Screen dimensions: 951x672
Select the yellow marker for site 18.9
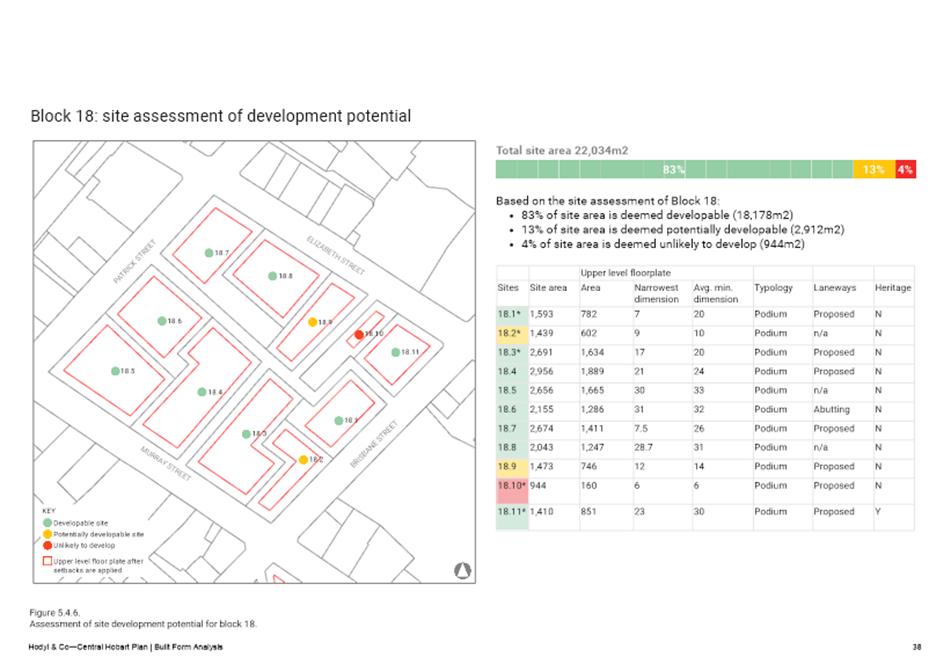pos(312,322)
